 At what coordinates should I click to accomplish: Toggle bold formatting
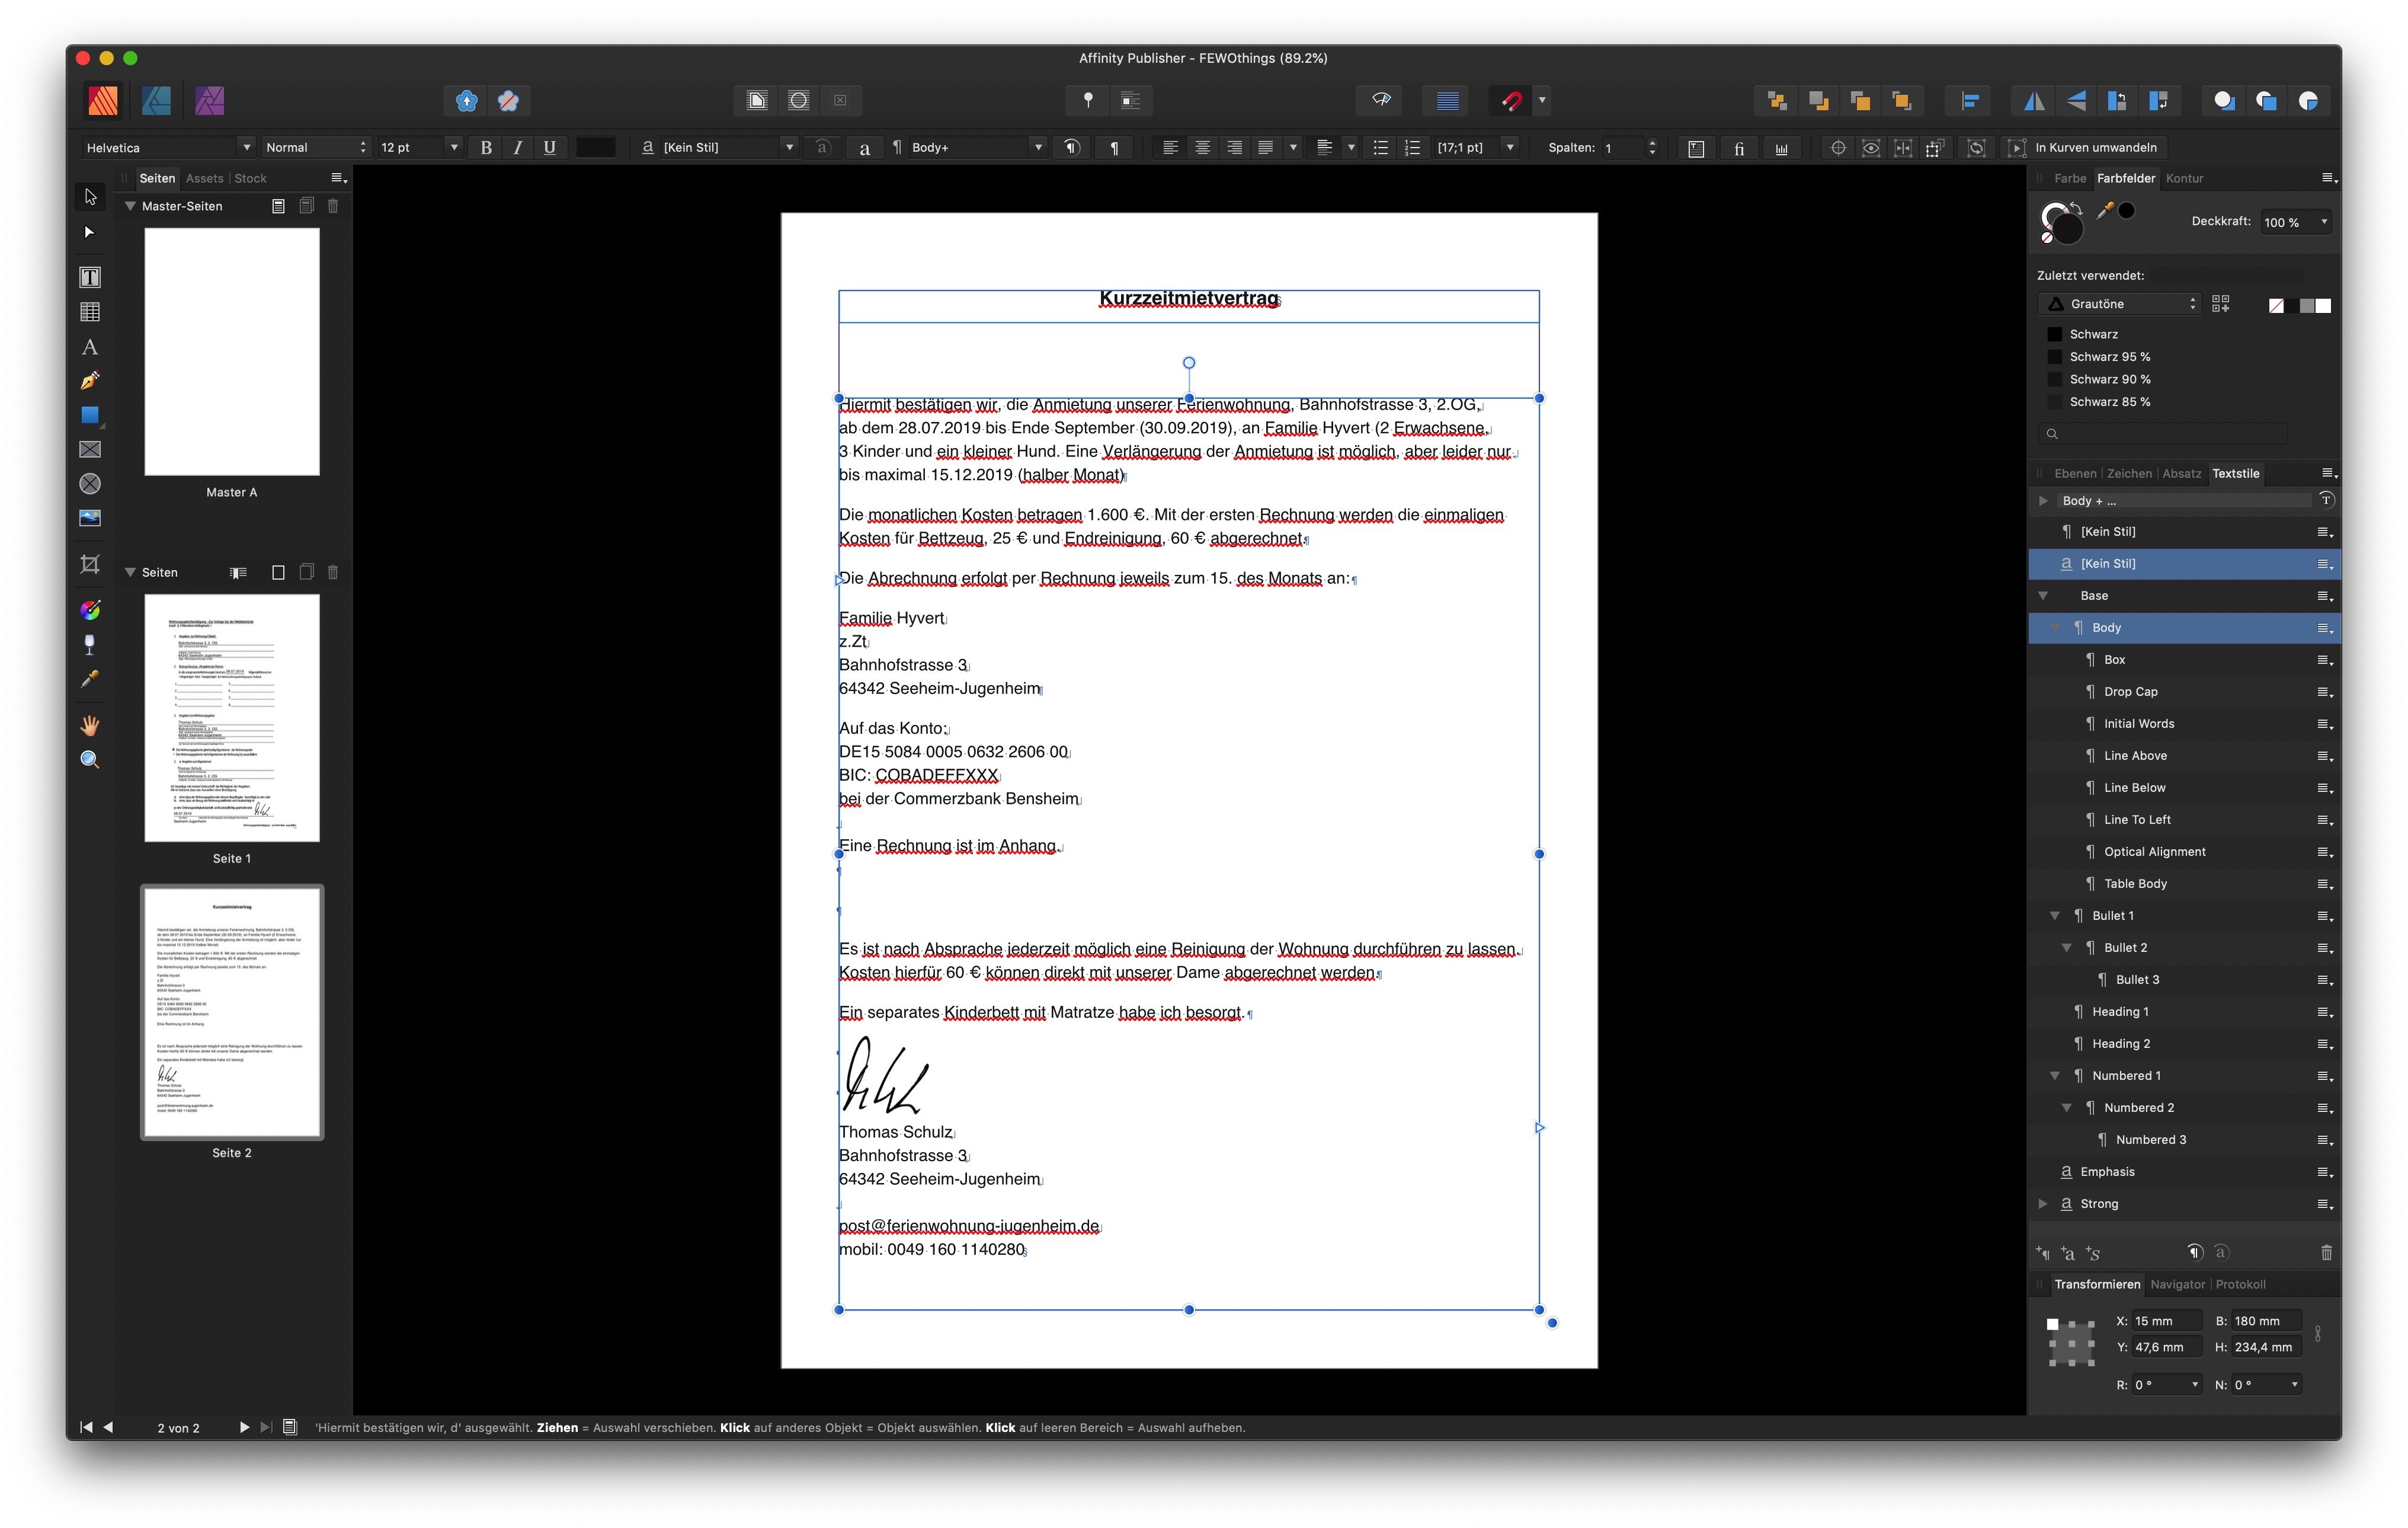click(x=486, y=147)
